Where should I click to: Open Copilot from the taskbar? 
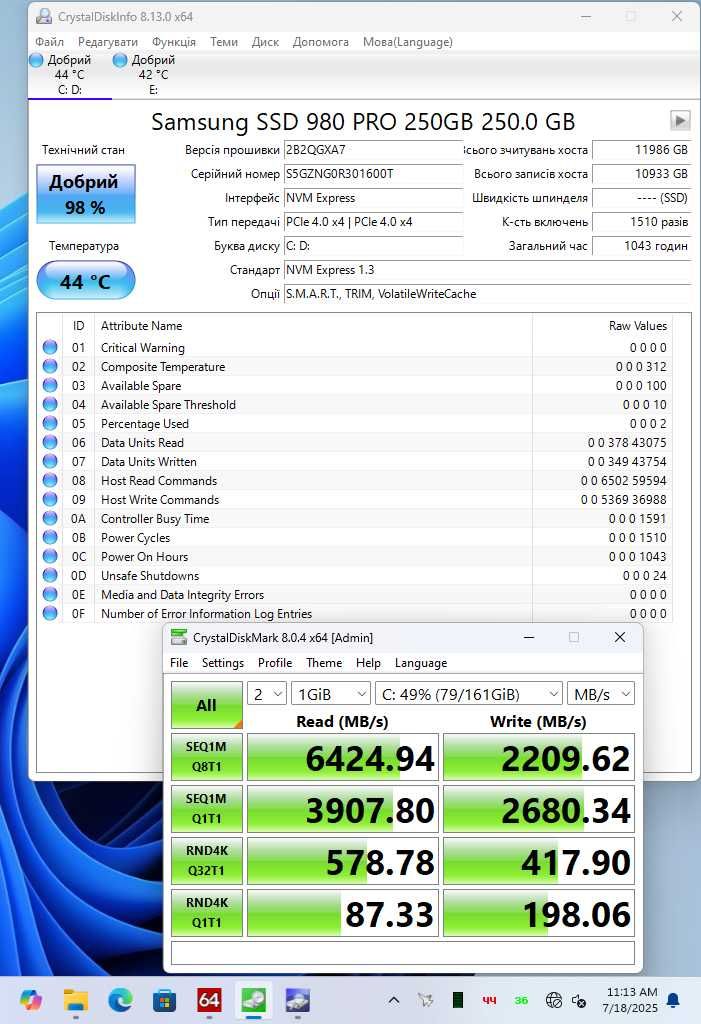tap(31, 1000)
